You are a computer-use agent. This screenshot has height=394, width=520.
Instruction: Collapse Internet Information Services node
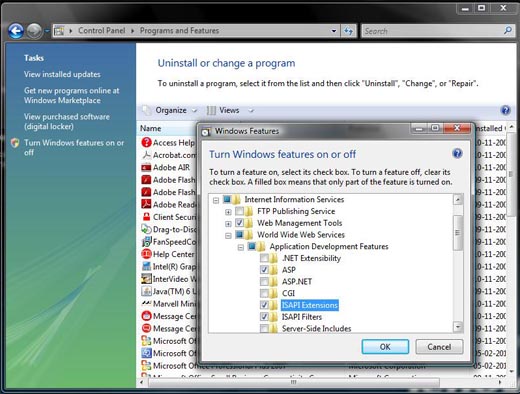[216, 200]
